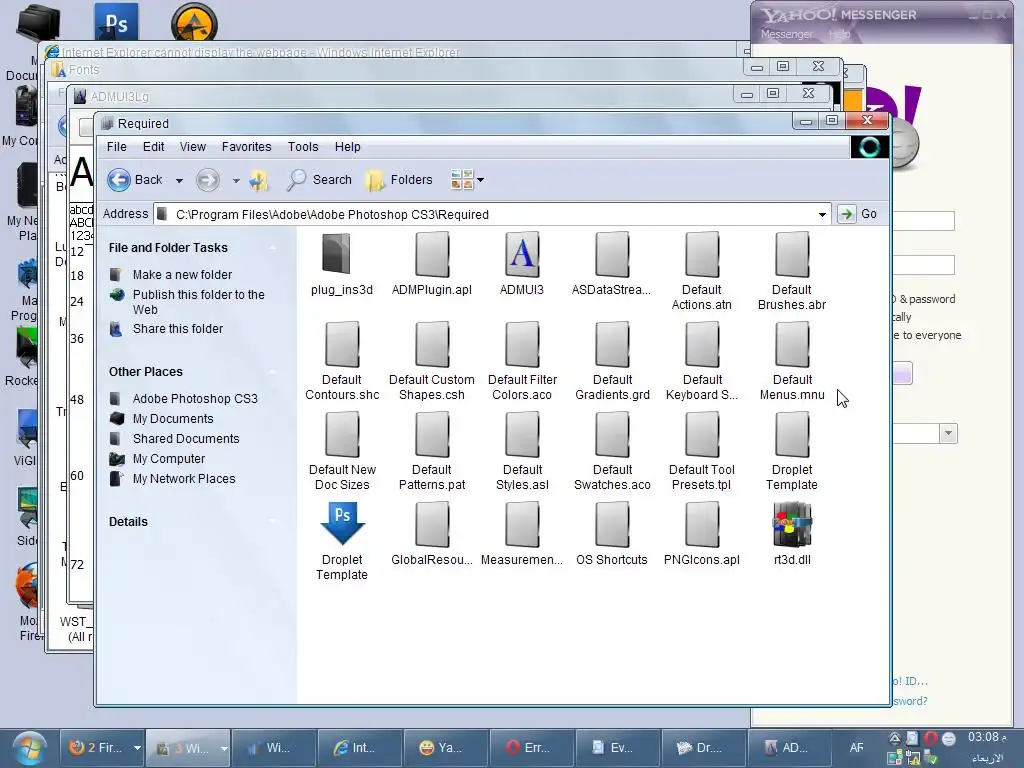Viewport: 1024px width, 768px height.
Task: Open My Computer from Other Places
Action: [x=168, y=459]
